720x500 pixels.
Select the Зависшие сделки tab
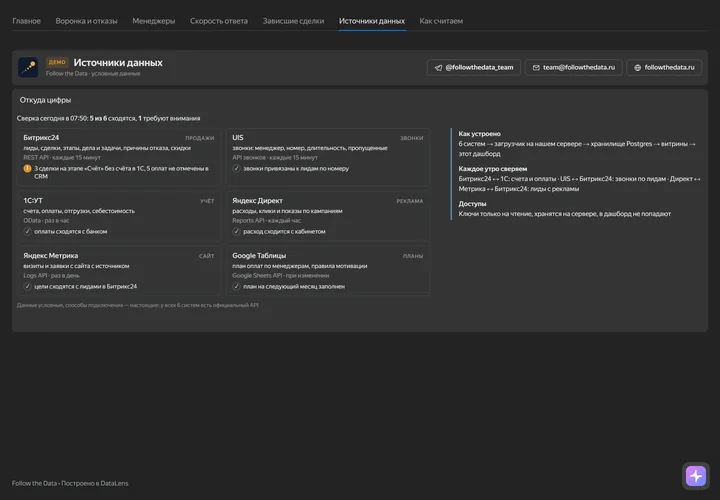click(x=293, y=21)
